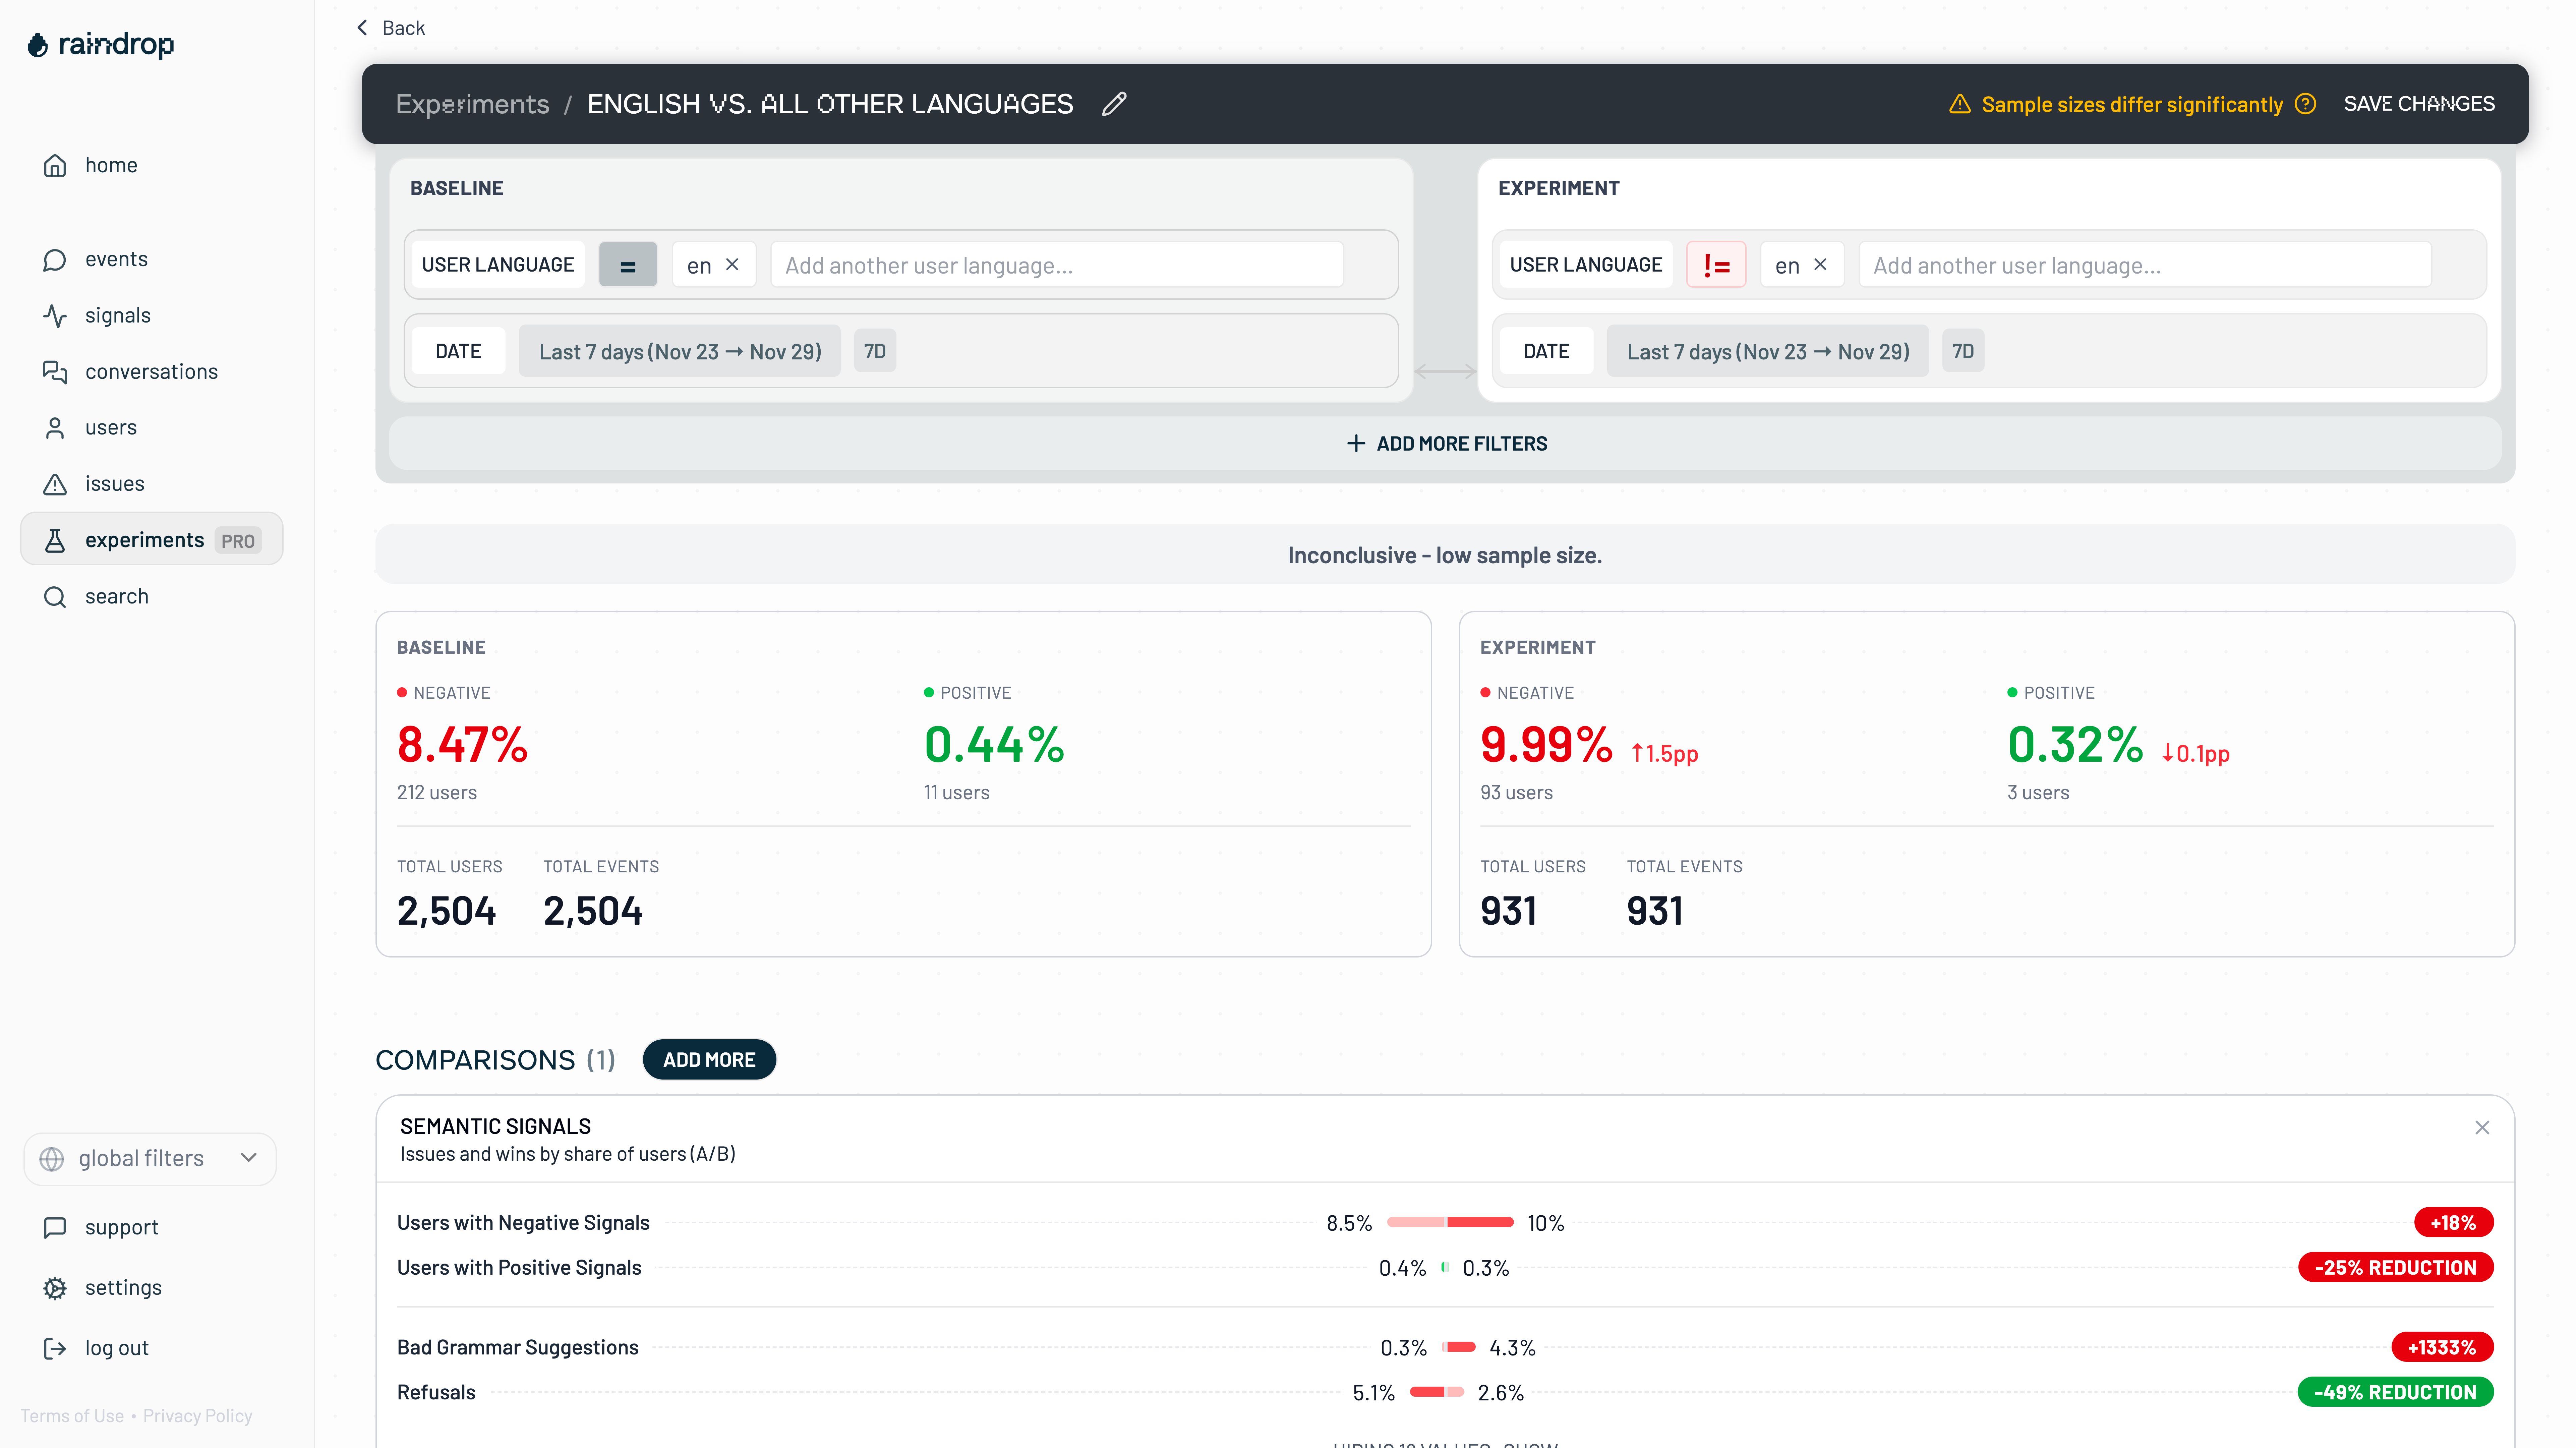The height and width of the screenshot is (1449, 2576).
Task: Click the Negative Signals comparison bar
Action: pos(1450,1222)
